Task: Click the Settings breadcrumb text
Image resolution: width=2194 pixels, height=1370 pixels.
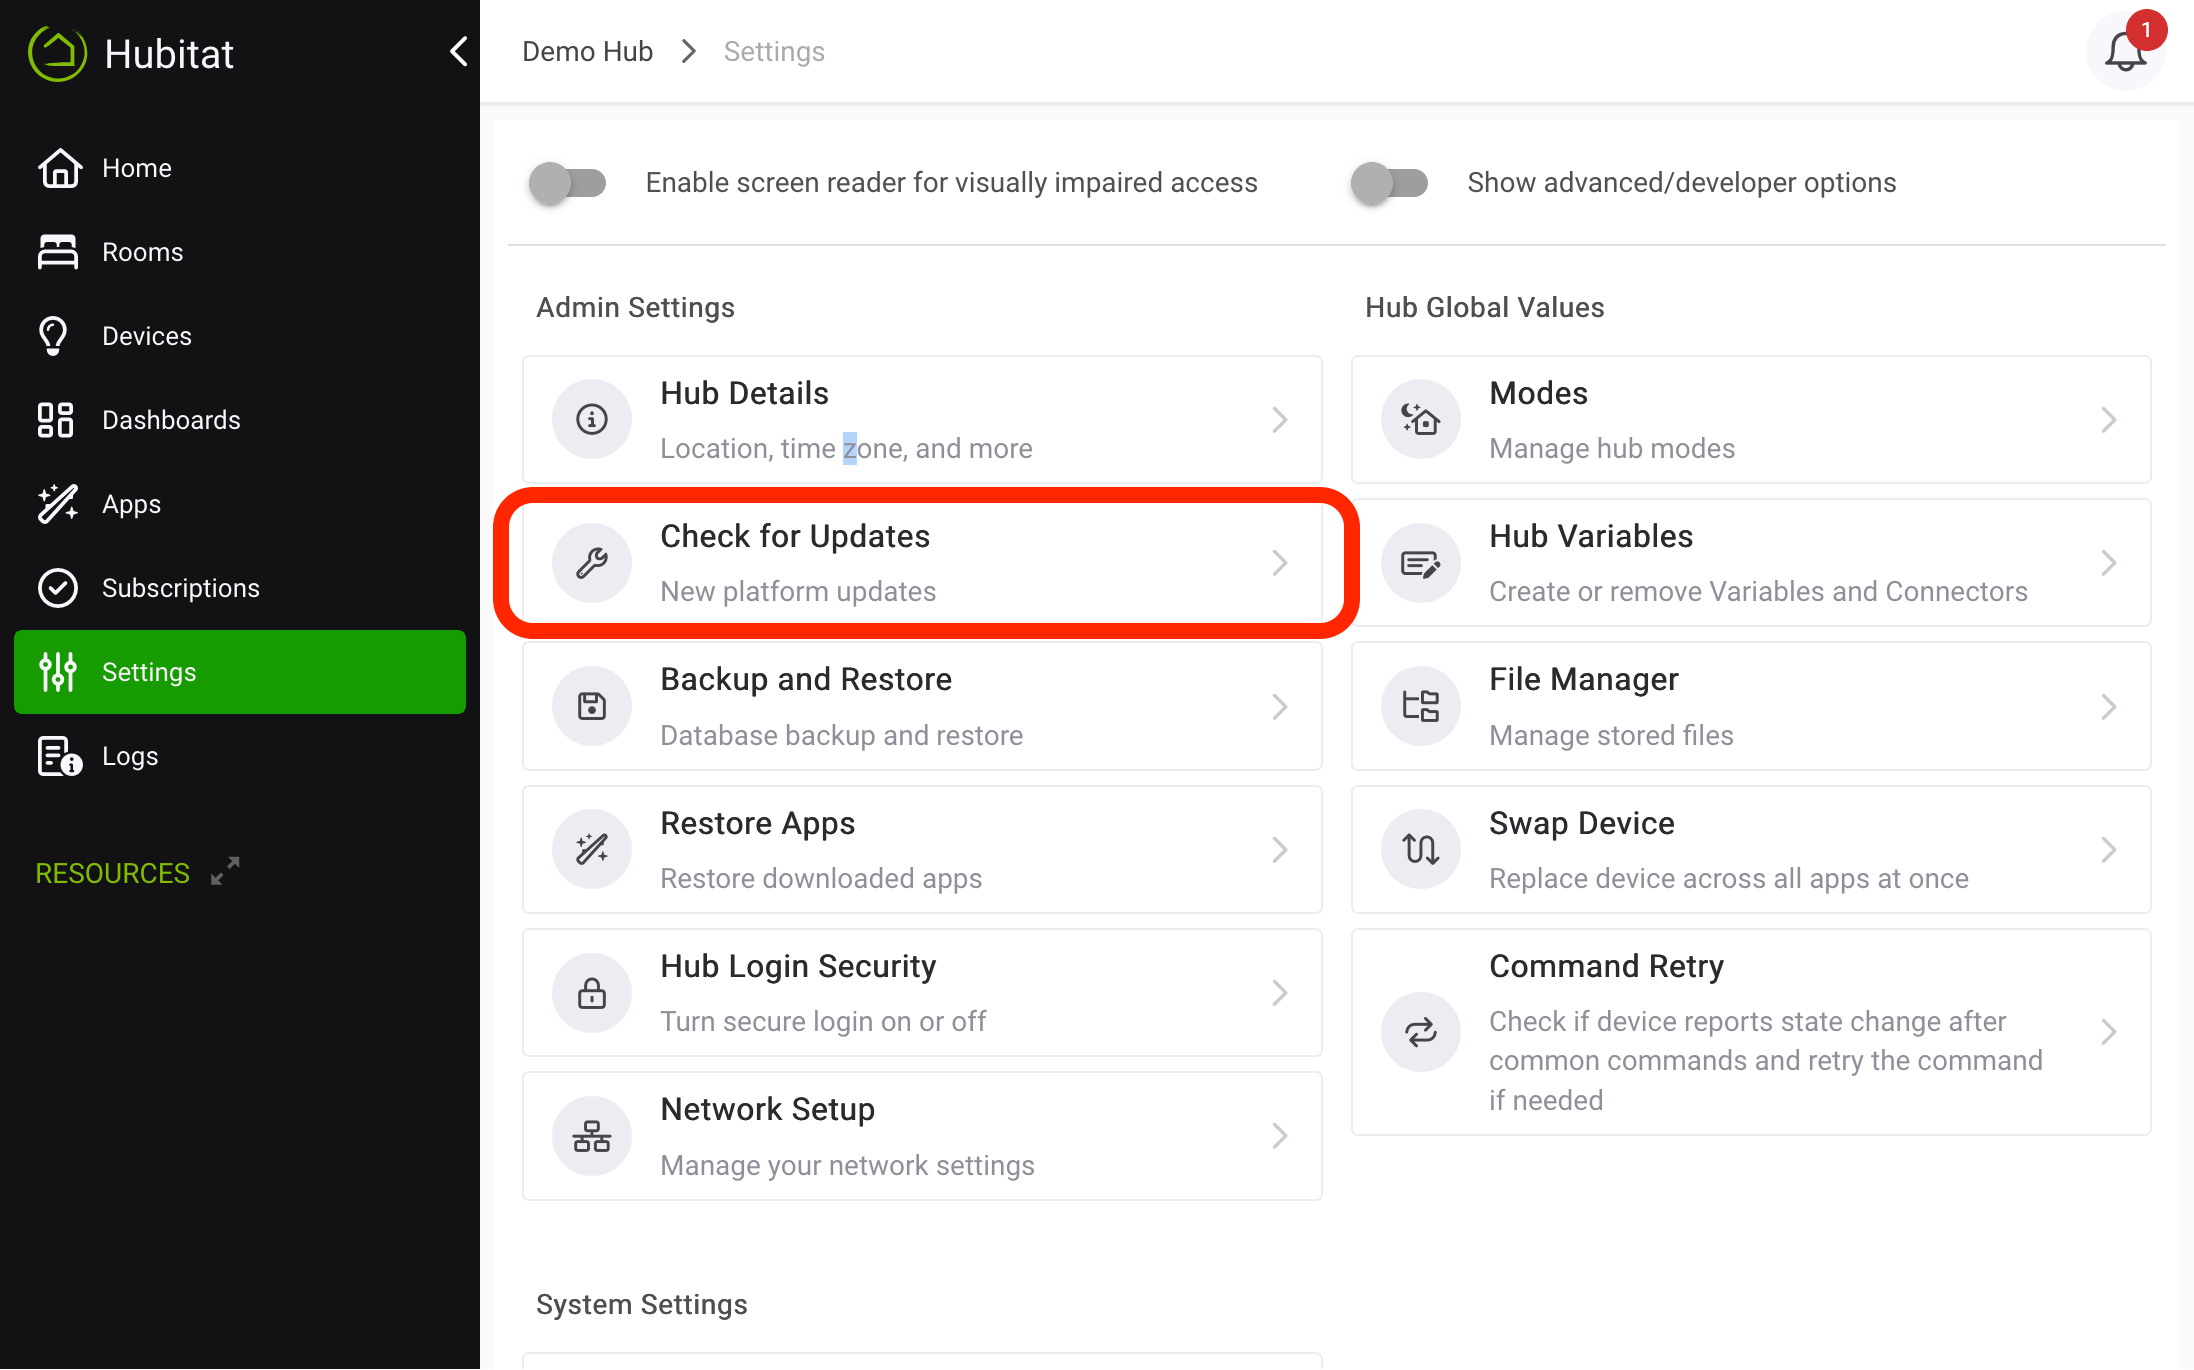Action: coord(774,52)
